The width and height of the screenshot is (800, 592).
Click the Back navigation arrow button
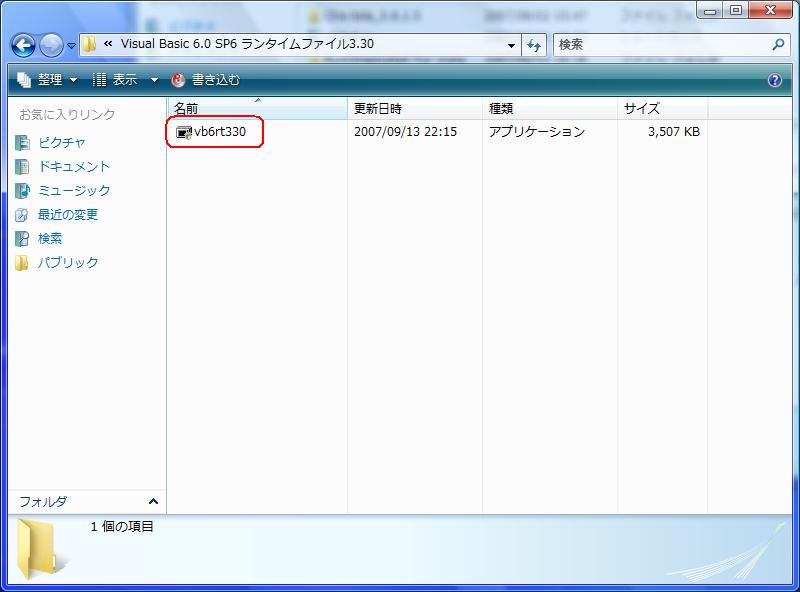tap(23, 45)
